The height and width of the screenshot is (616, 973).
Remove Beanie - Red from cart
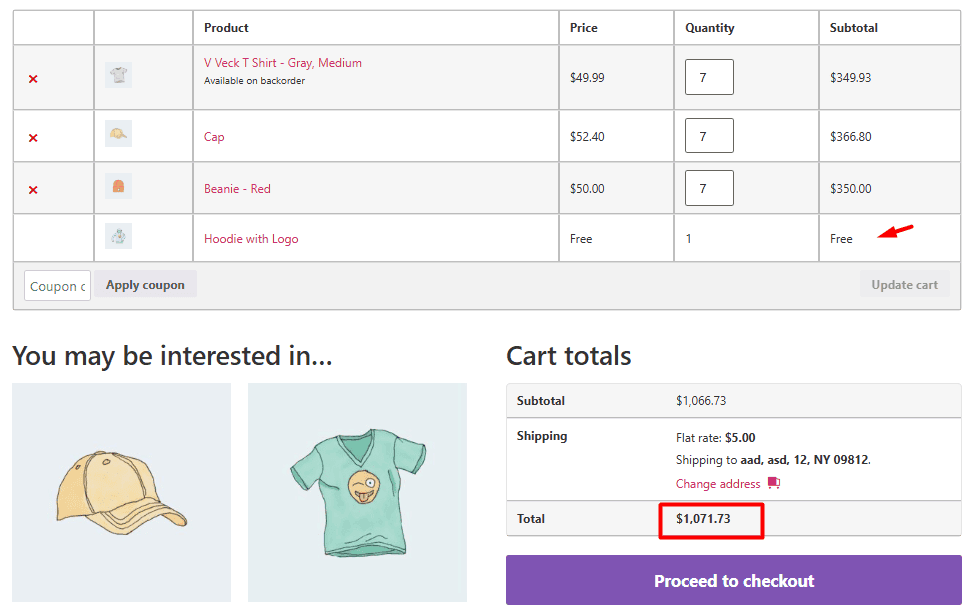pos(33,190)
